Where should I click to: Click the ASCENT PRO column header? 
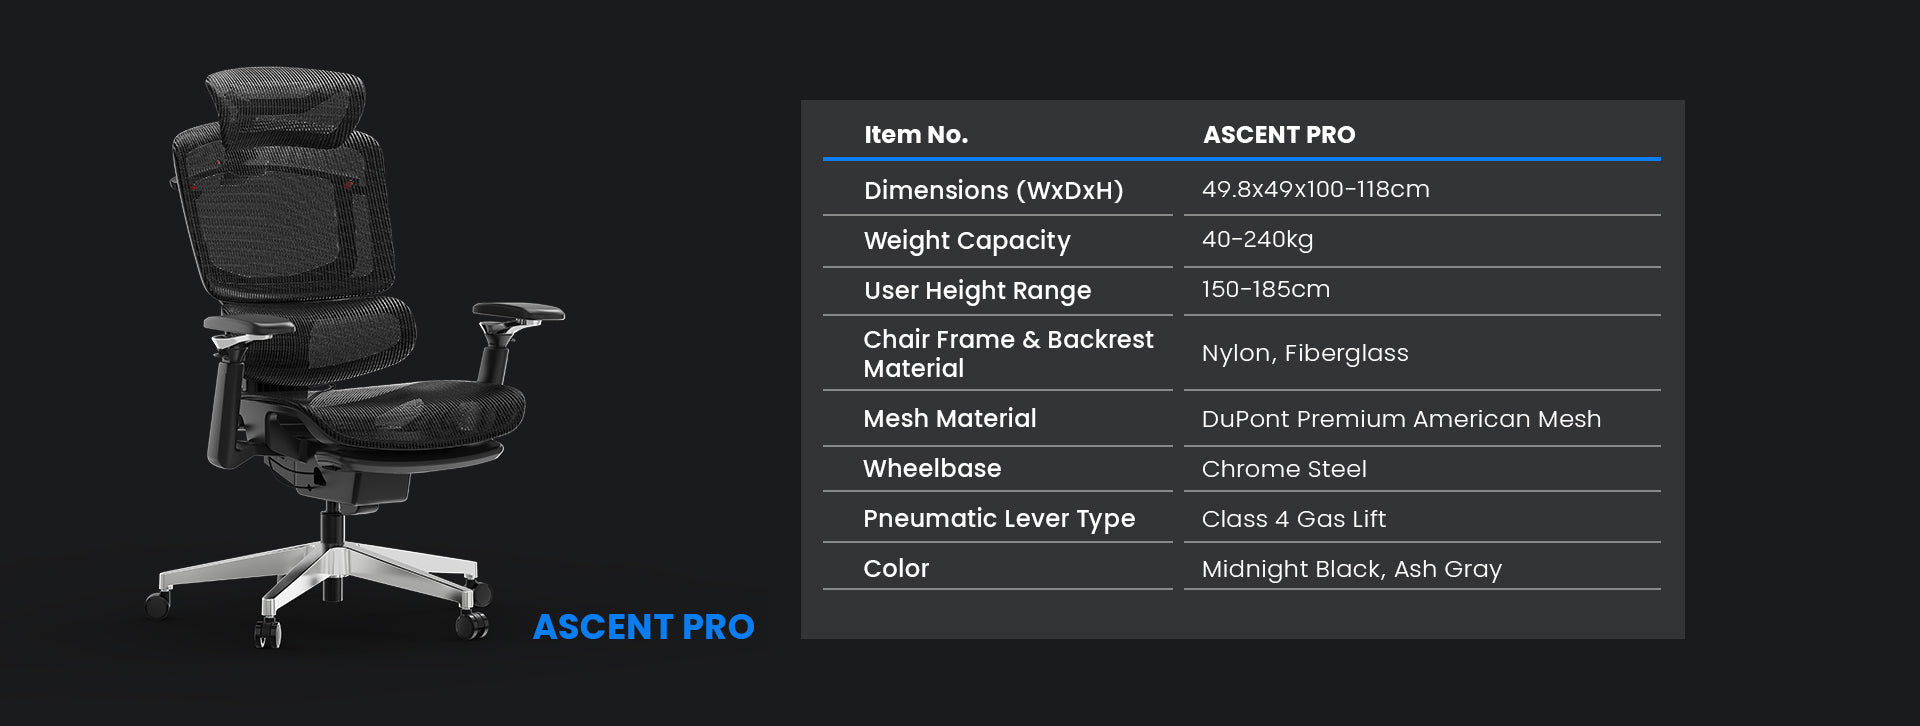[x=1279, y=135]
